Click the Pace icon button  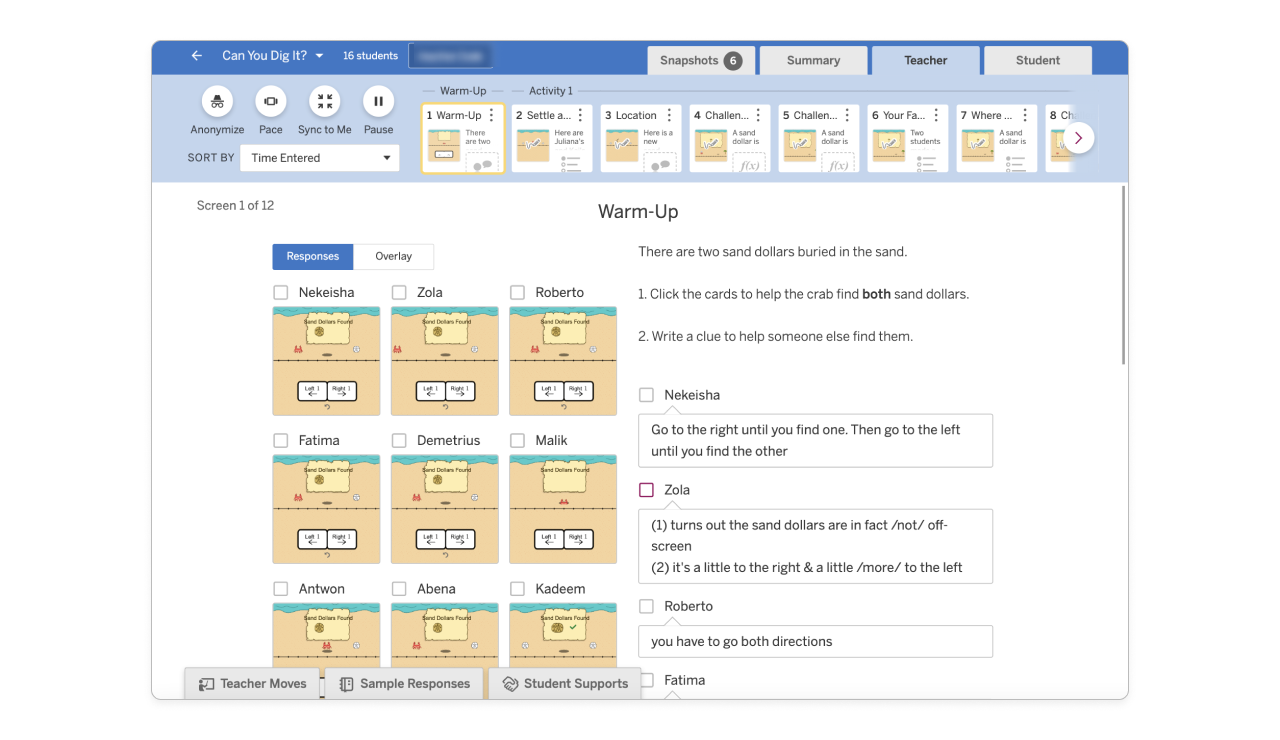point(270,101)
